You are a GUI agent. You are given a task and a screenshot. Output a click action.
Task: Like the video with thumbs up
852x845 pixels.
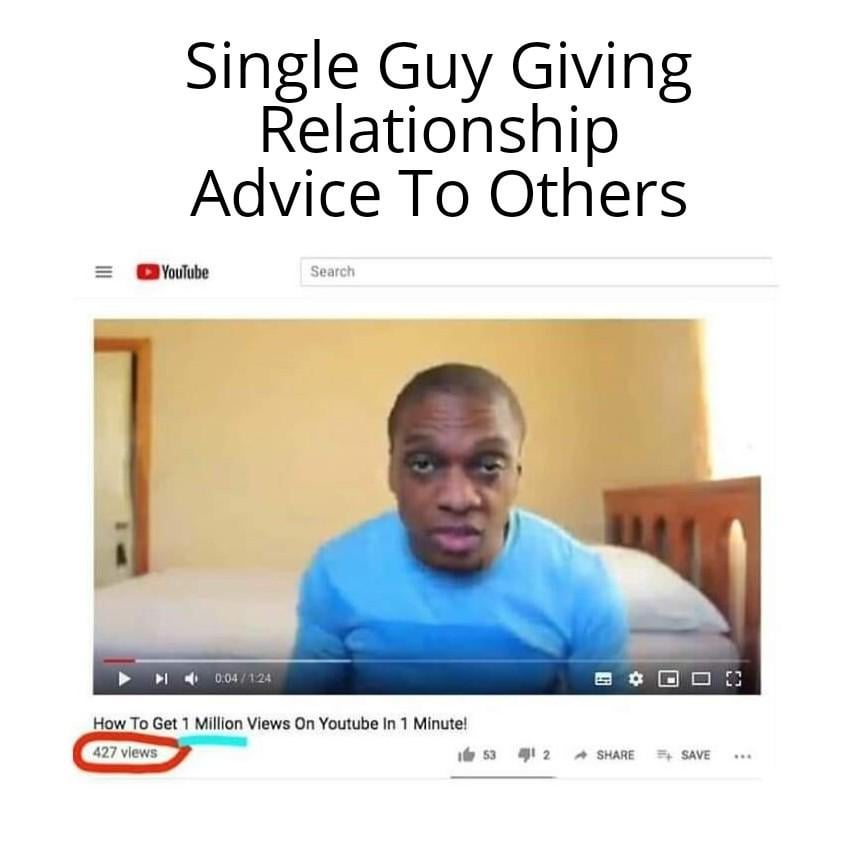[x=477, y=755]
